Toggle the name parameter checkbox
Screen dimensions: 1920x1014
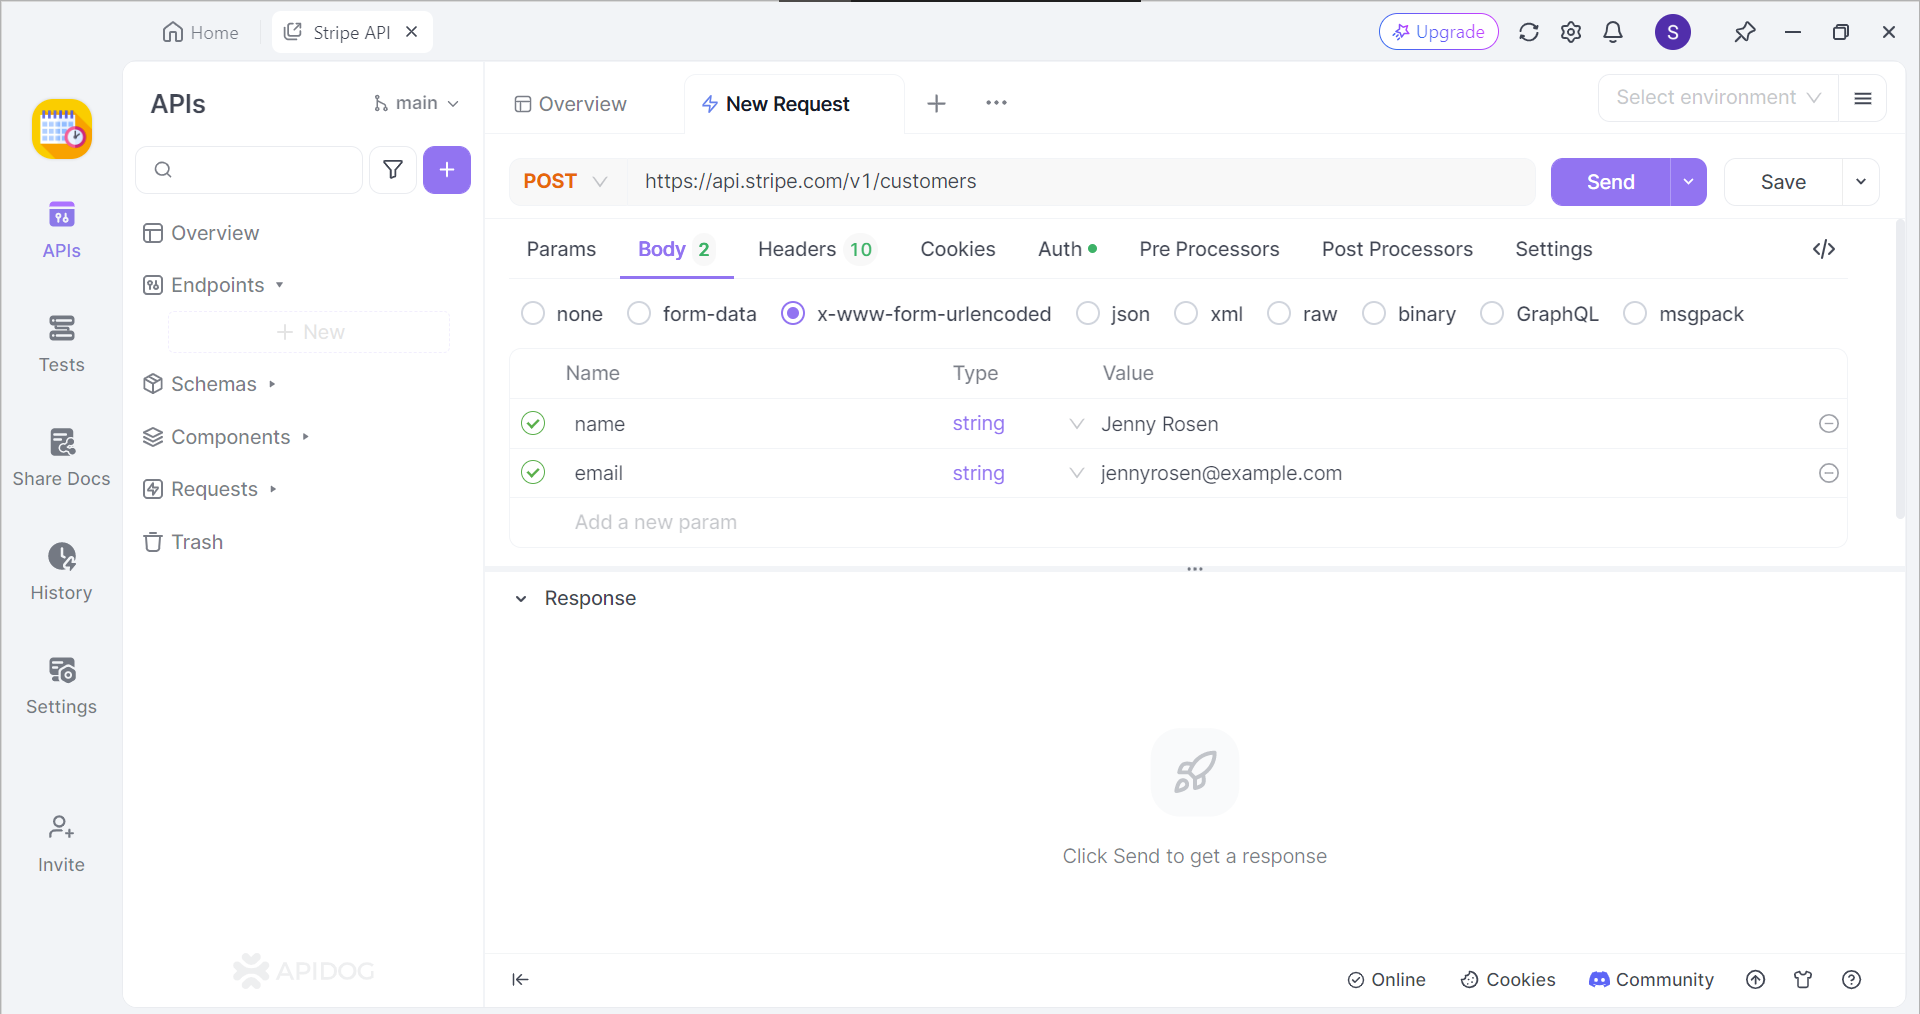click(533, 424)
